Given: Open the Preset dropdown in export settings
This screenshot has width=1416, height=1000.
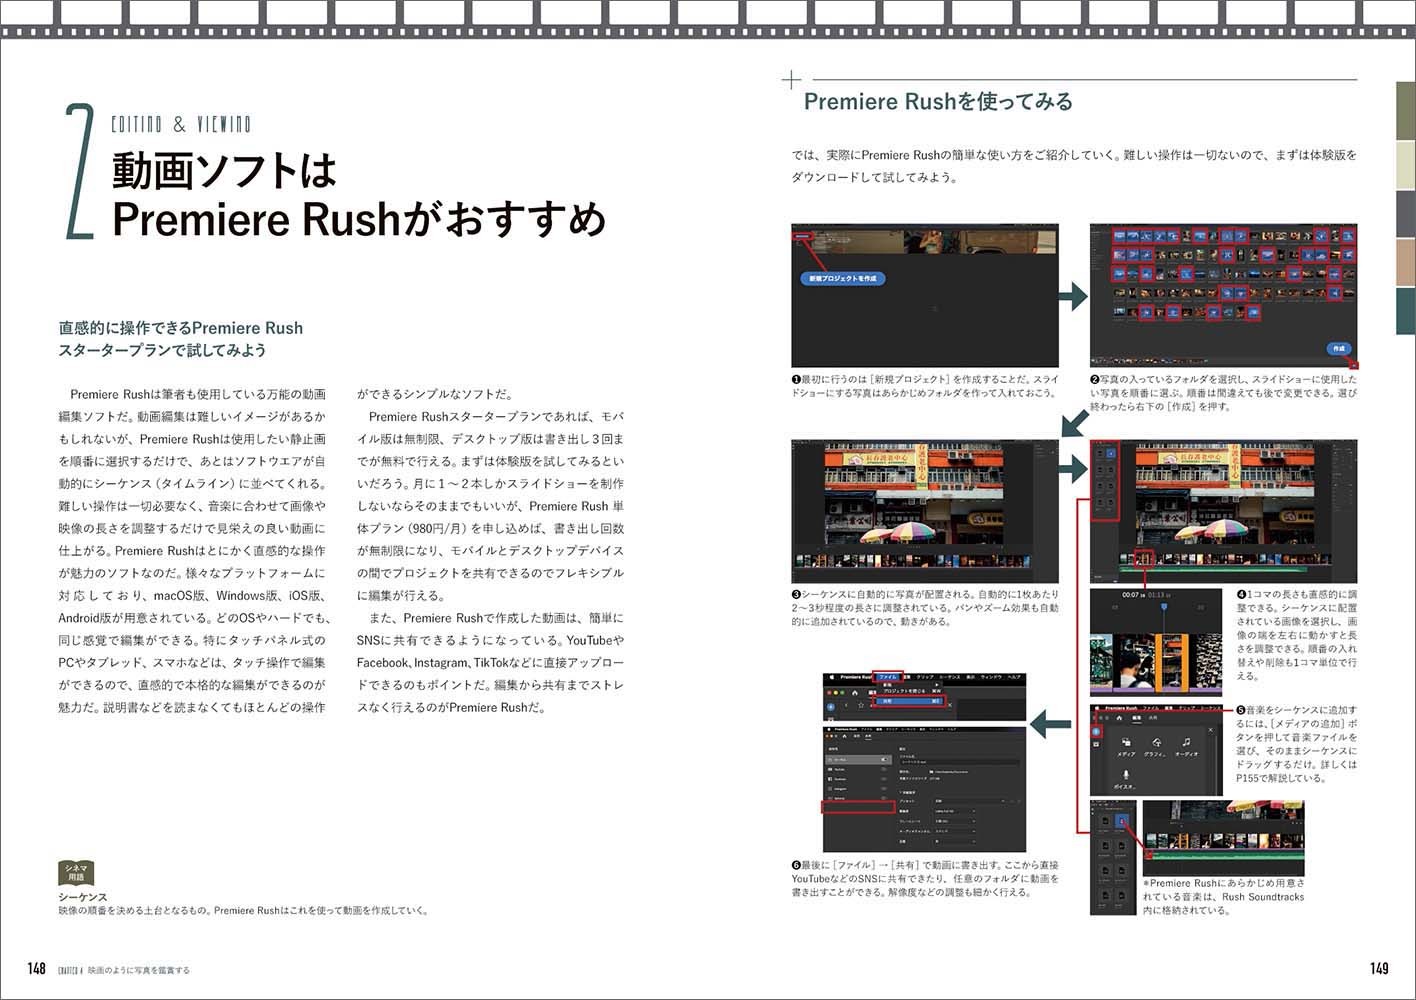Looking at the screenshot, I should point(968,800).
